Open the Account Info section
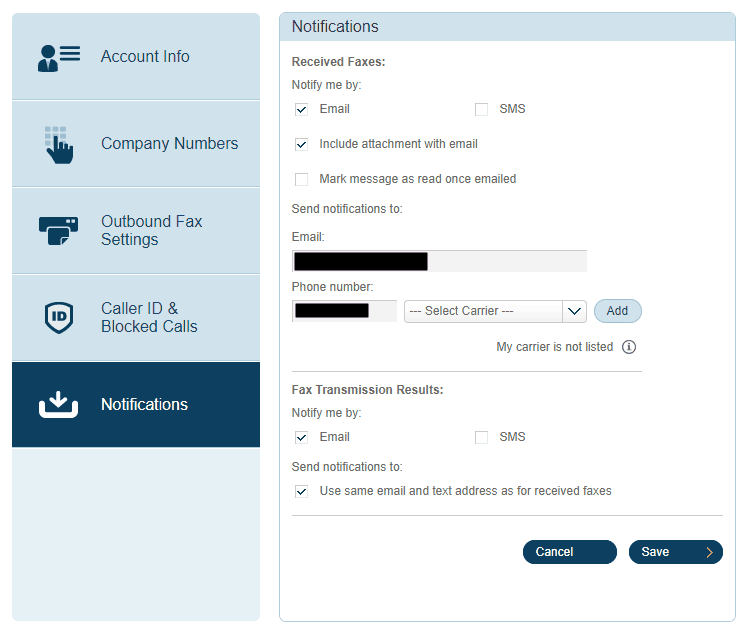The height and width of the screenshot is (630, 743). pyautogui.click(x=136, y=56)
